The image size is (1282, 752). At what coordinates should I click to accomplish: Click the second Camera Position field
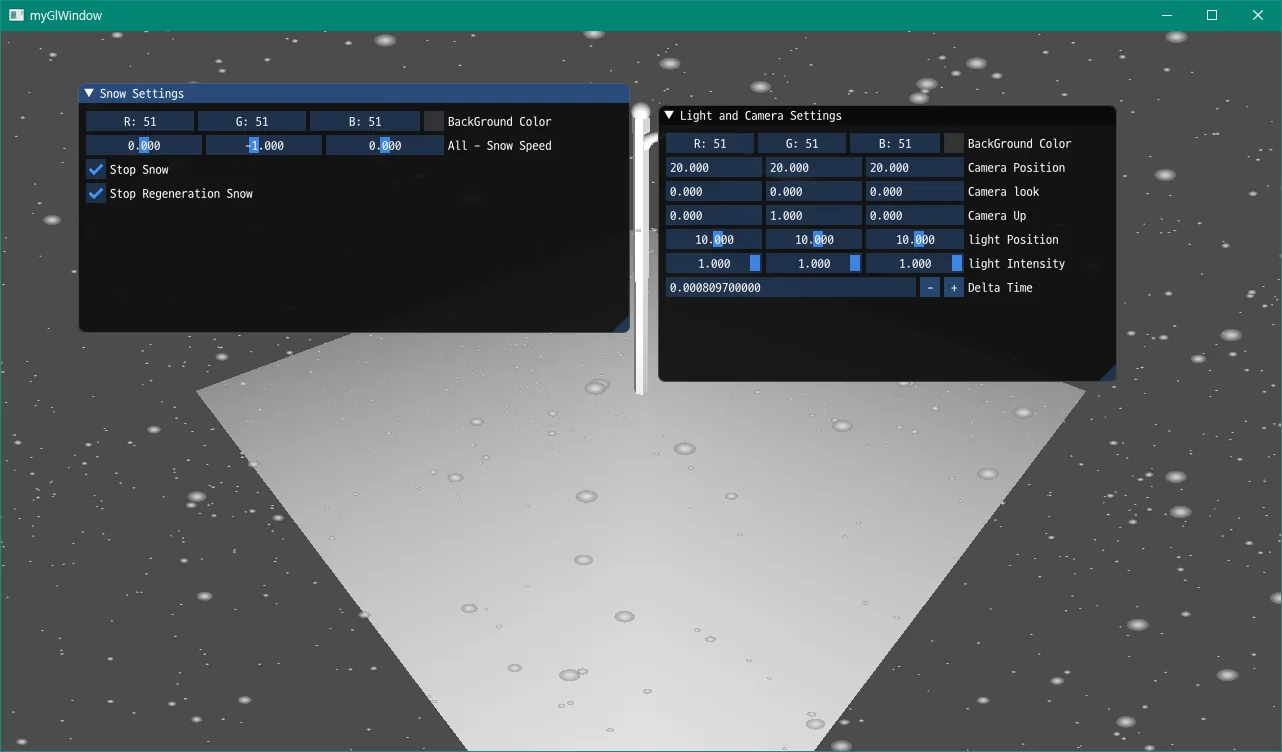(814, 167)
